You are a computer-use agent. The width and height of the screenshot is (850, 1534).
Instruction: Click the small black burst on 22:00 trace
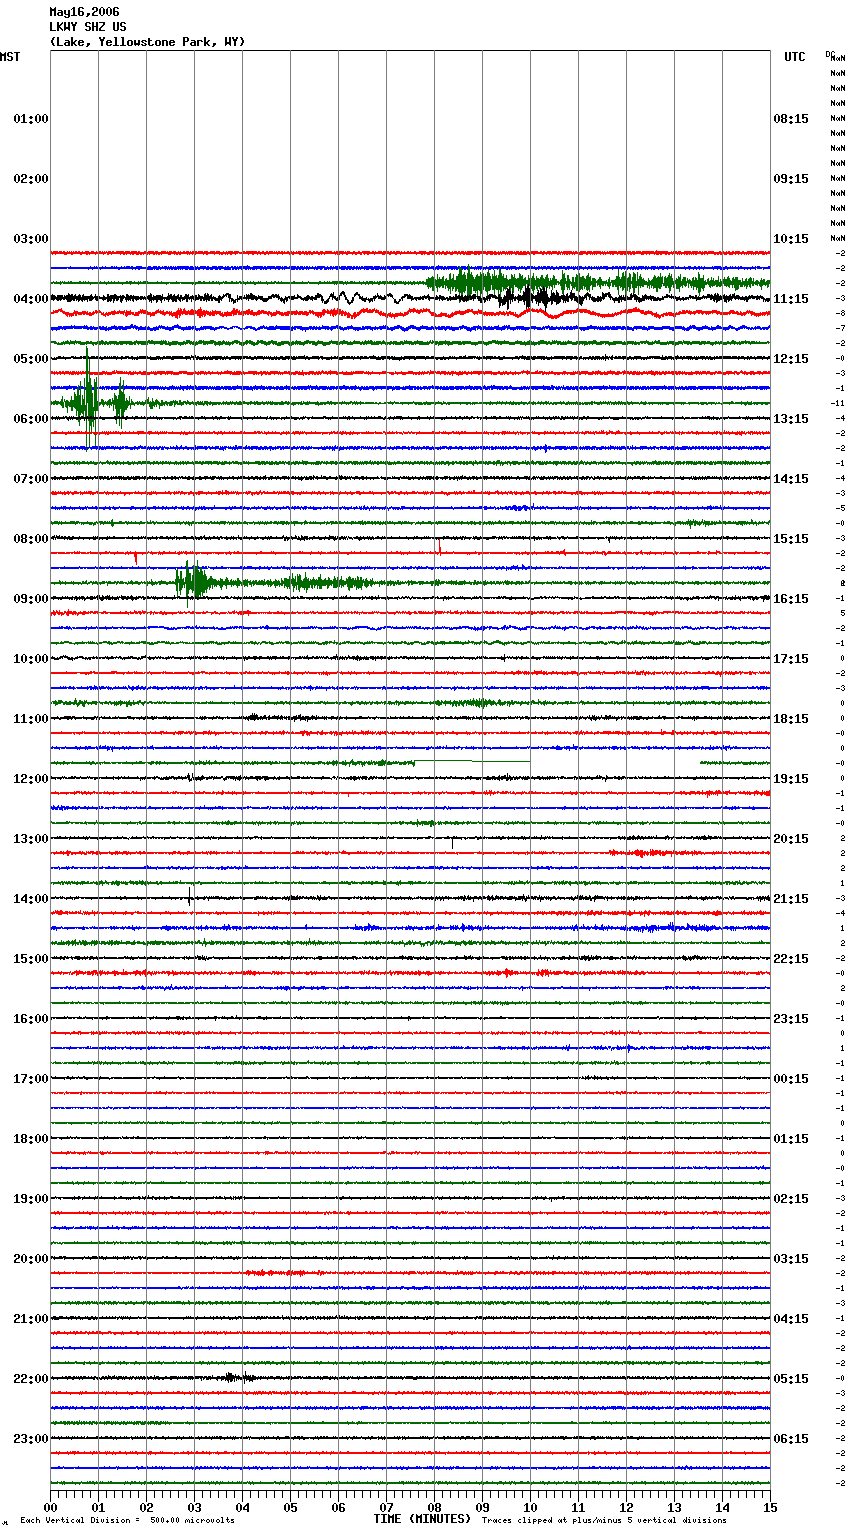click(236, 1377)
